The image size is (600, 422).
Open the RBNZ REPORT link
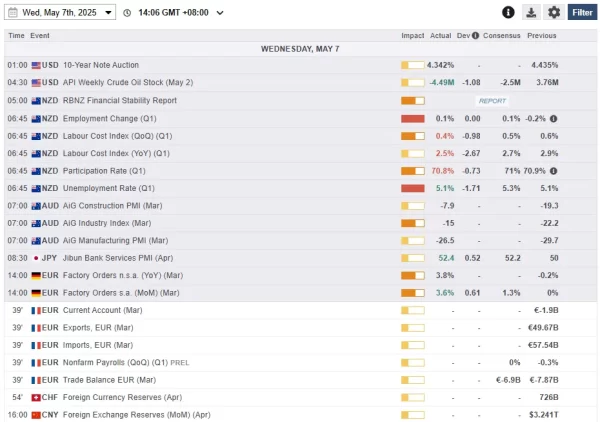click(x=492, y=101)
